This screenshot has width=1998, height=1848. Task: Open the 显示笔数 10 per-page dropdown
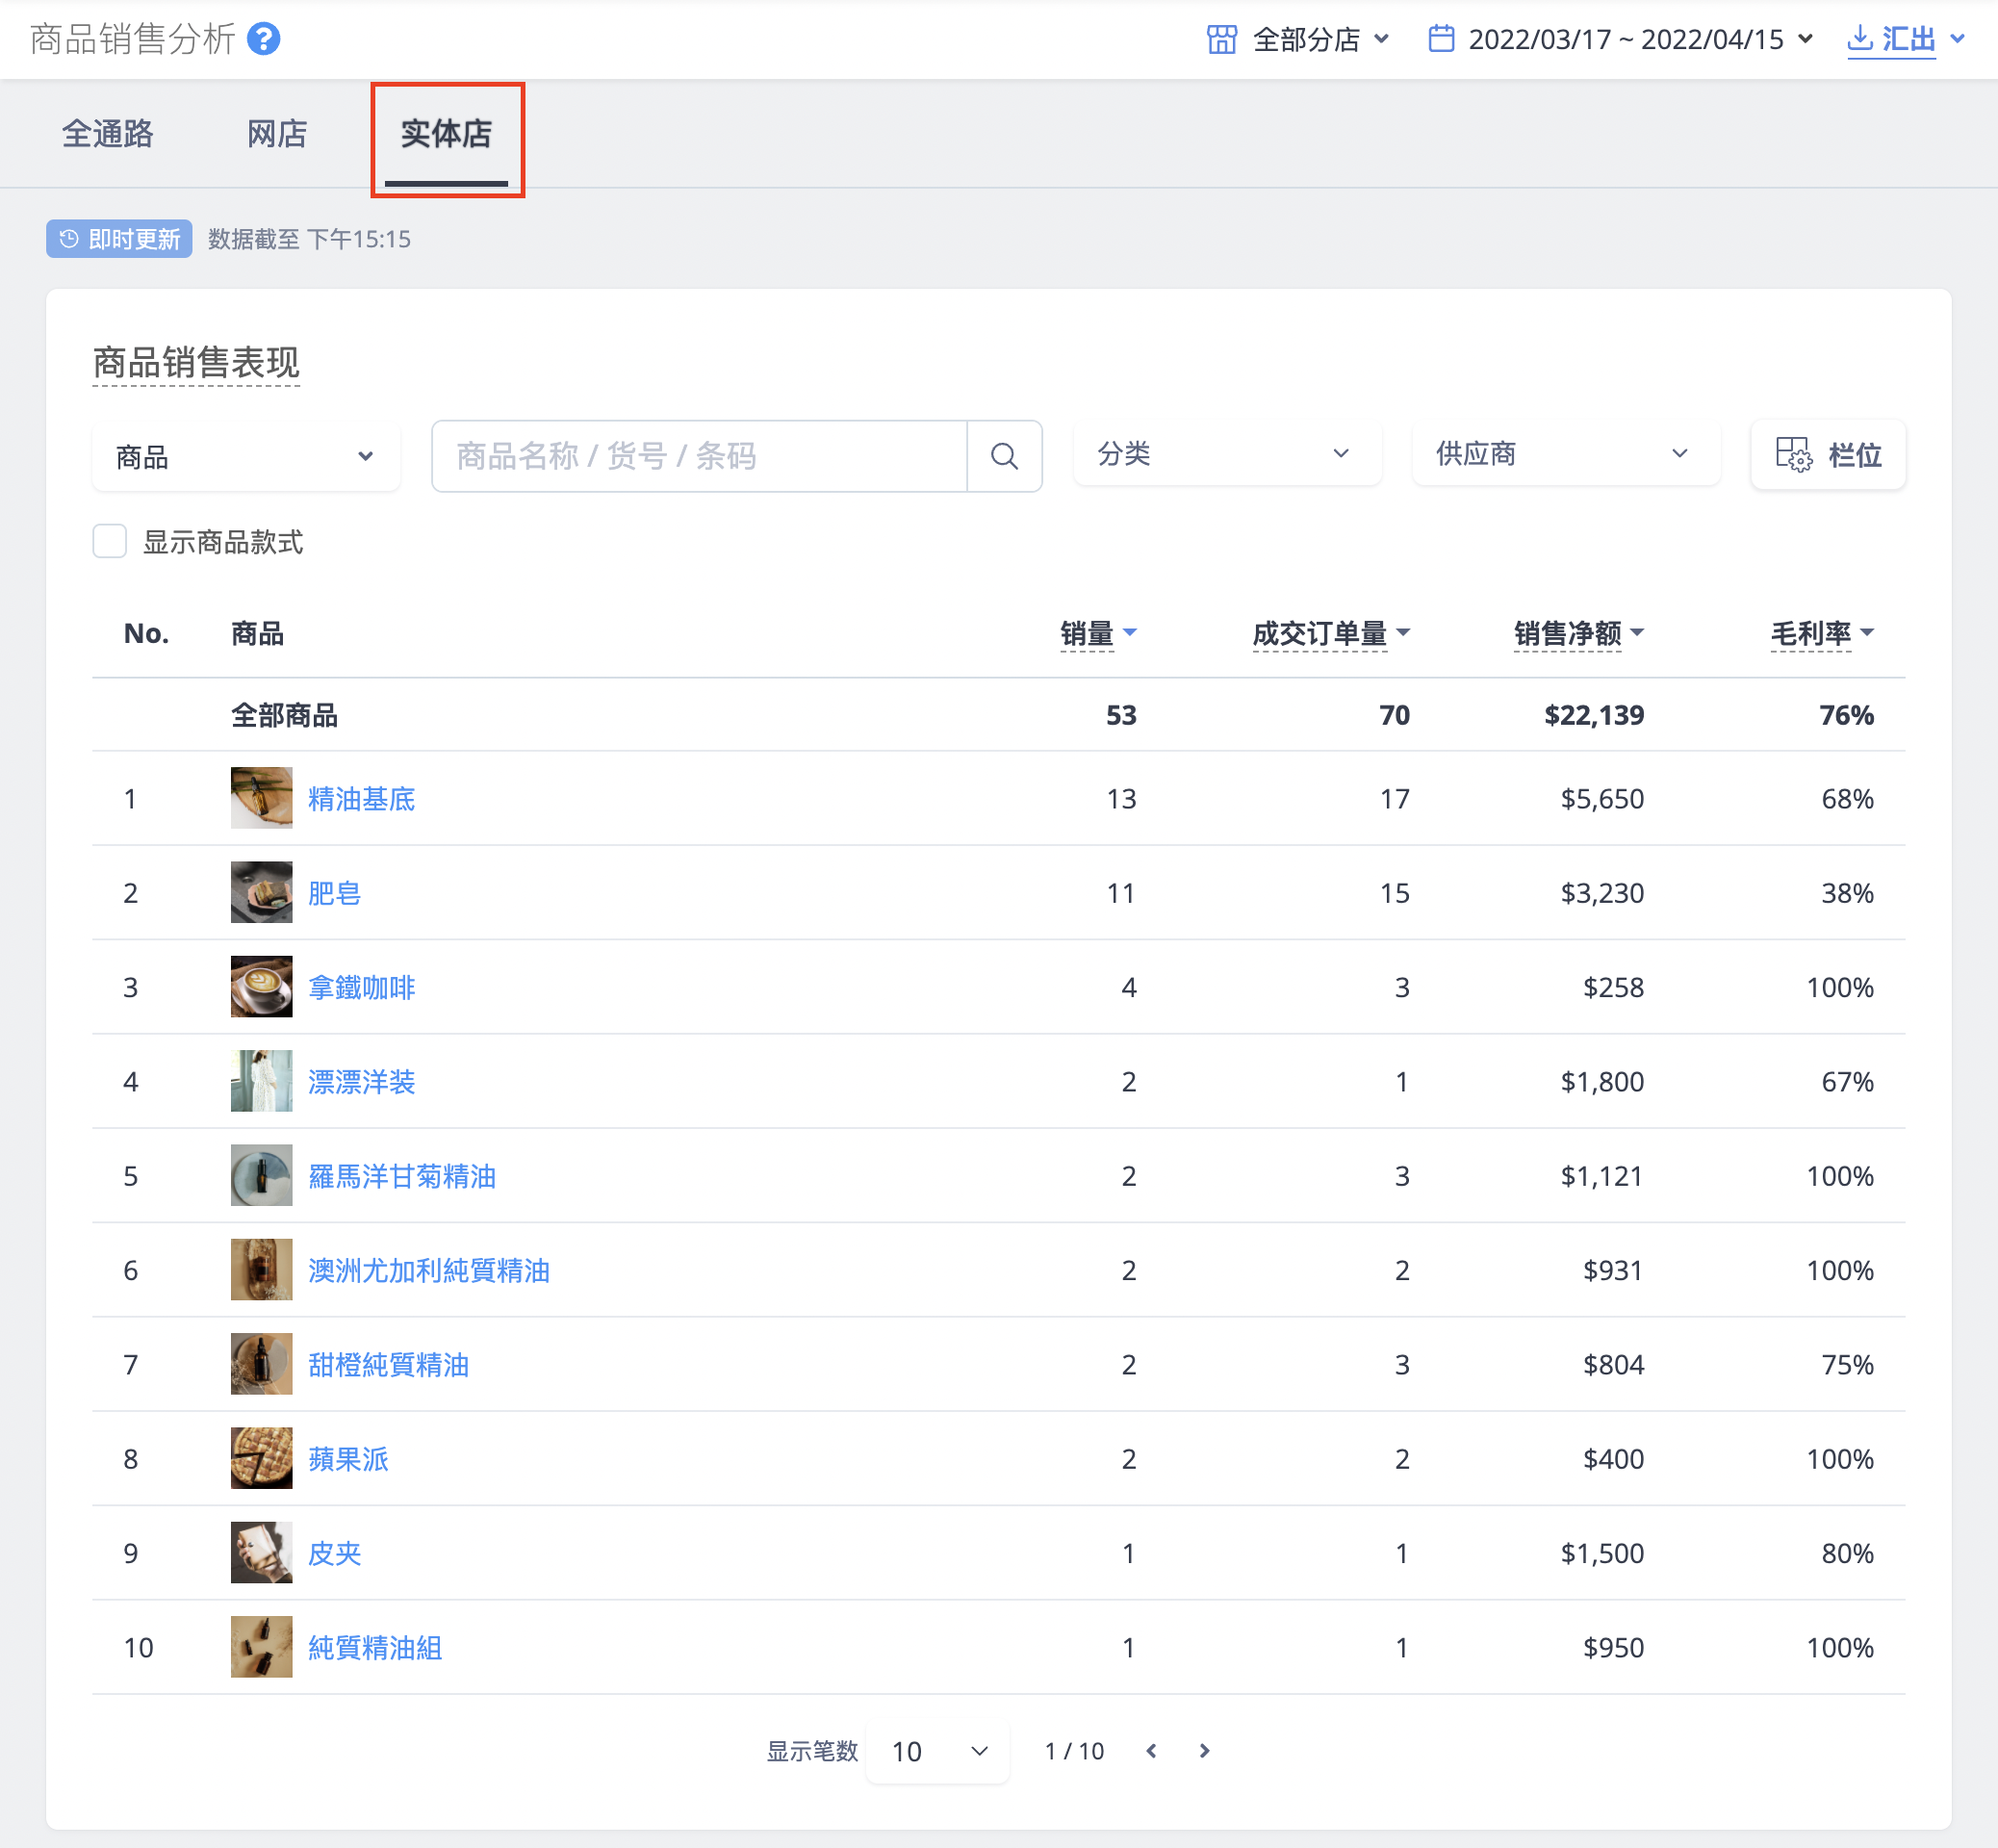[937, 1751]
